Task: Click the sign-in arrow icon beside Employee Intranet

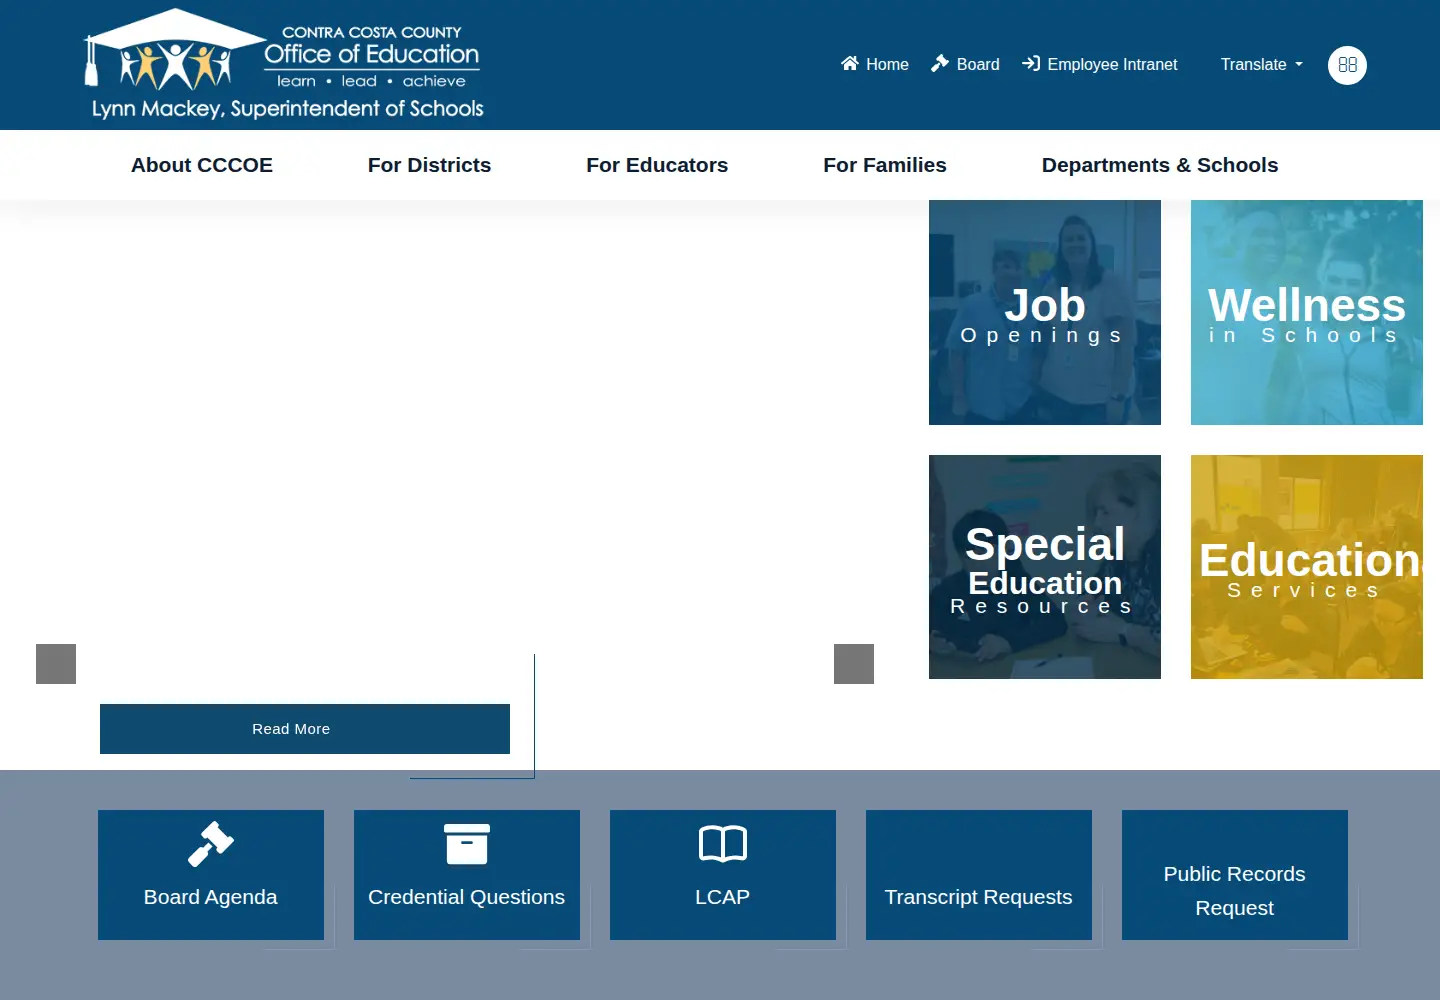Action: (1031, 63)
